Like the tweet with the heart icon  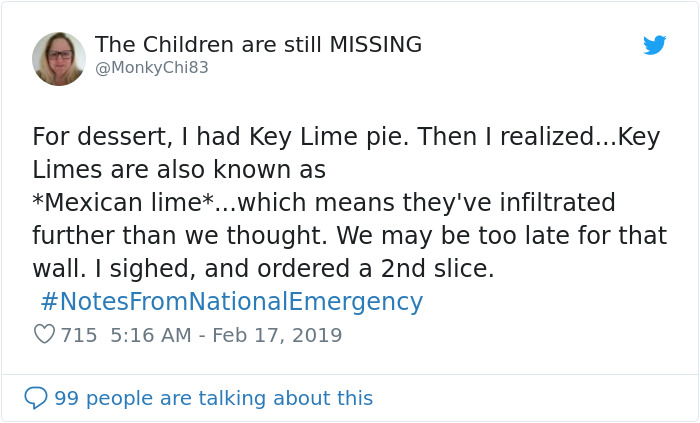pos(44,335)
